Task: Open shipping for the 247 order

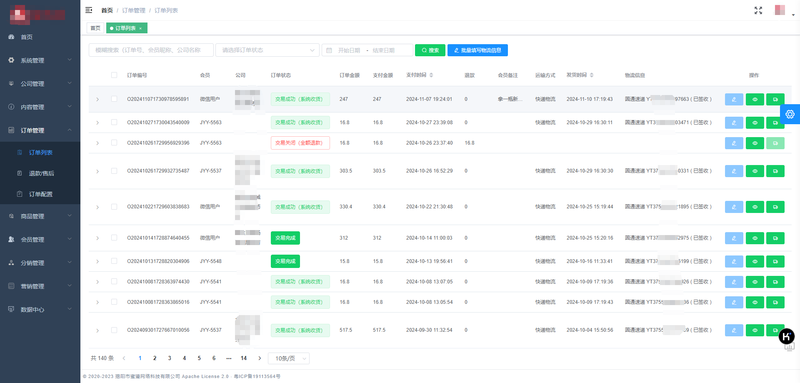Action: pyautogui.click(x=775, y=99)
